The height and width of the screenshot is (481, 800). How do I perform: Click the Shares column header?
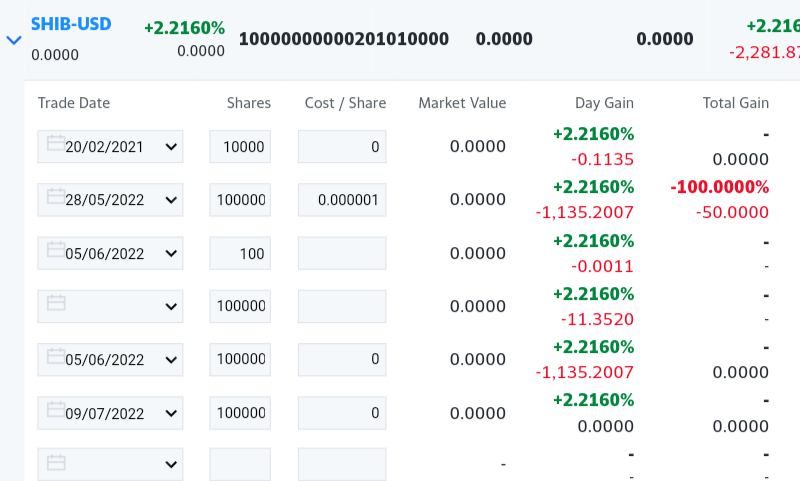(249, 103)
